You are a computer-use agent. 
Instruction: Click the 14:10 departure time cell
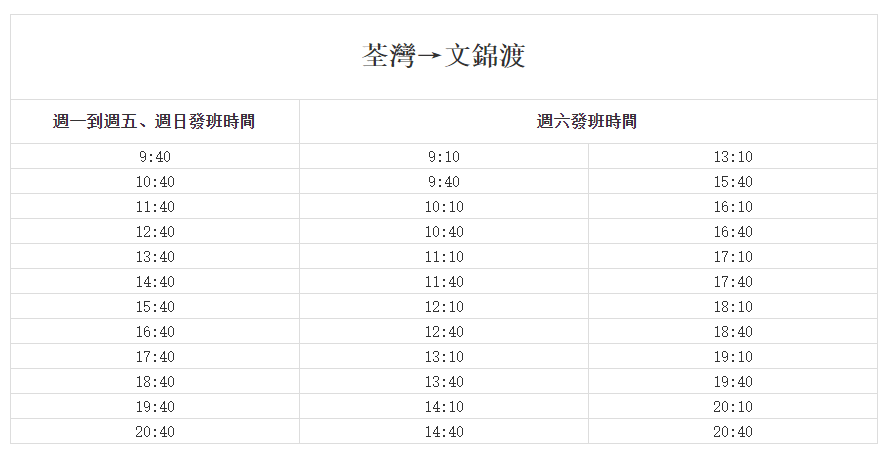[443, 407]
